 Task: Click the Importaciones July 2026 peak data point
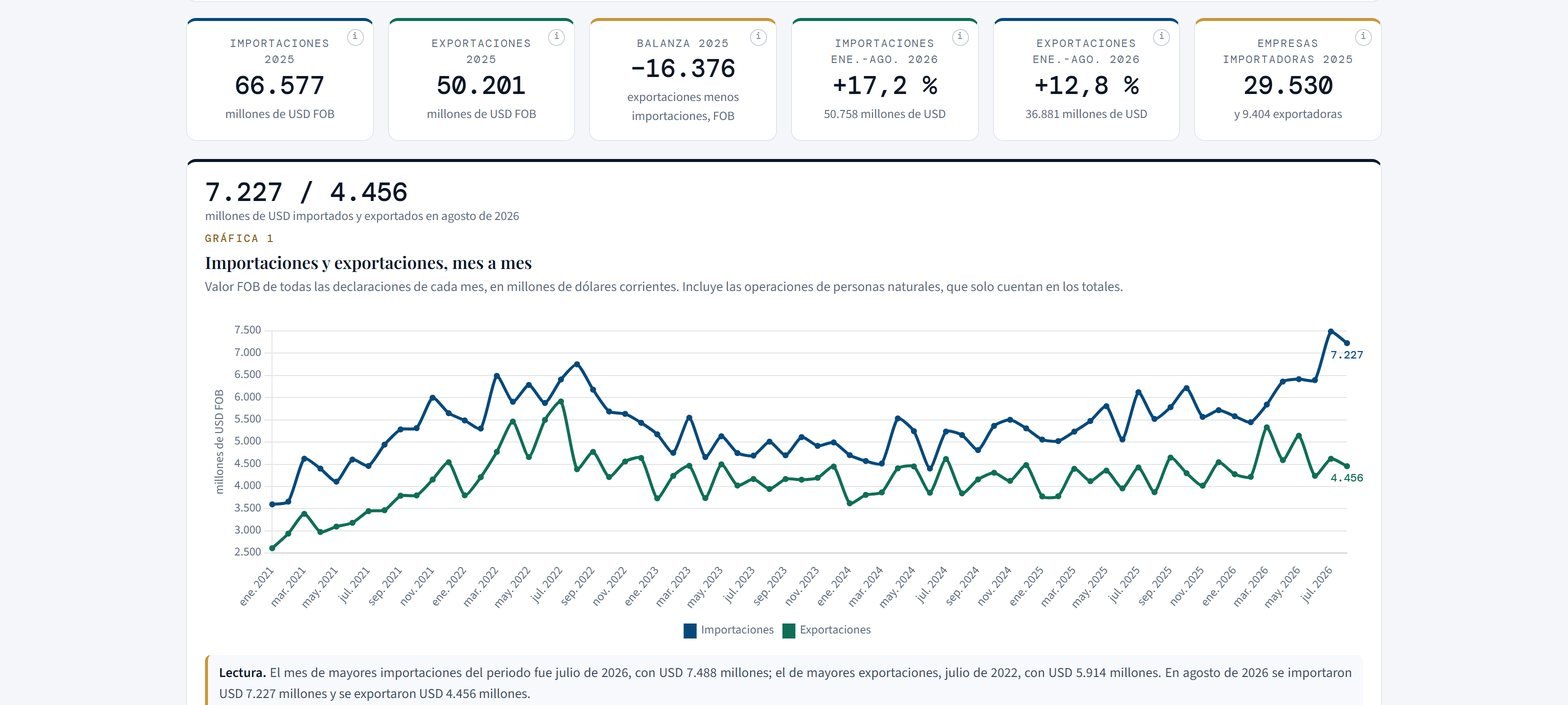pos(1331,331)
